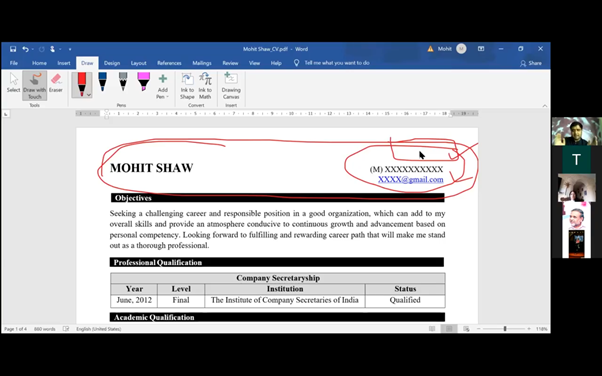Screen dimensions: 602x376
Task: Open the XXXX@gmail.com link
Action: [410, 179]
